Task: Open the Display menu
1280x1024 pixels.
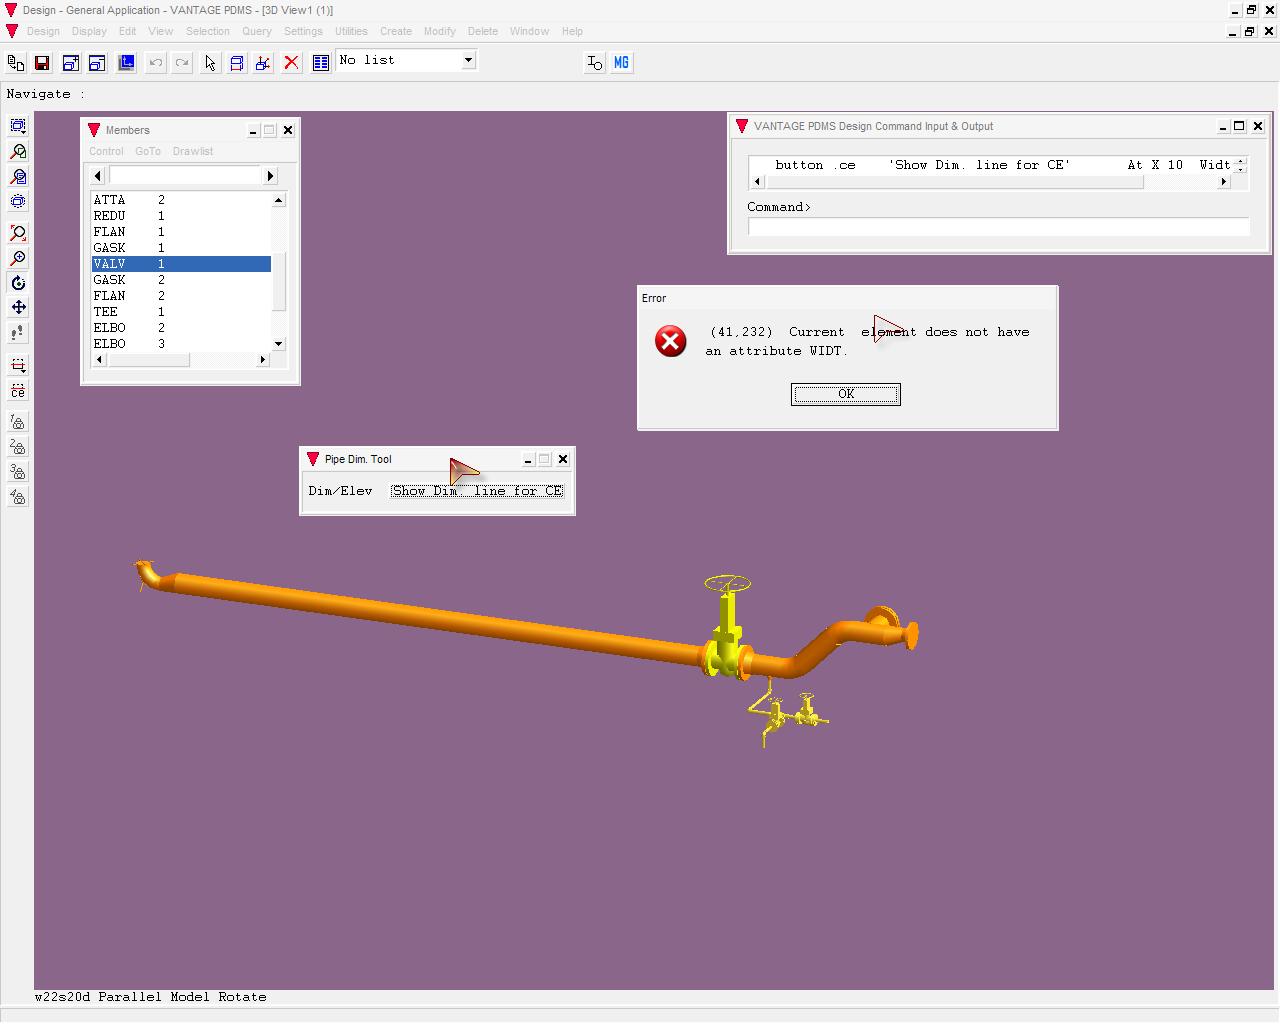Action: pyautogui.click(x=89, y=31)
